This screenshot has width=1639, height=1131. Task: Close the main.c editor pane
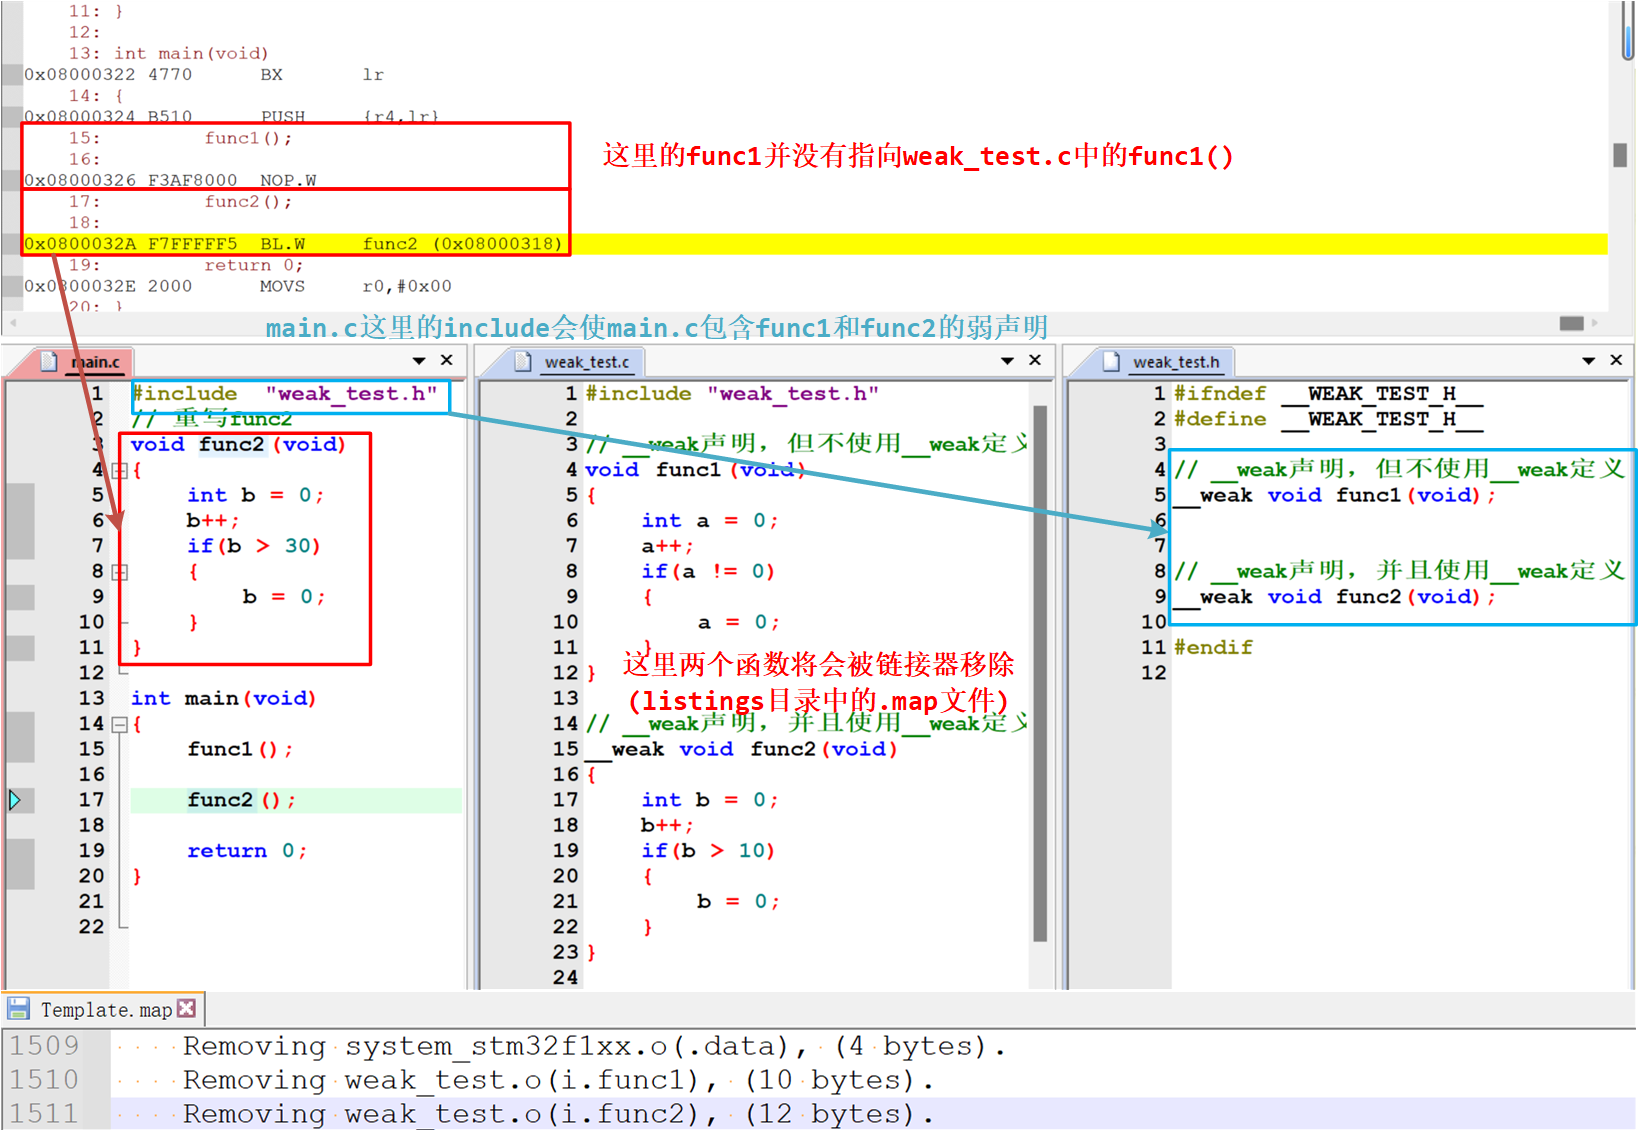[x=447, y=360]
